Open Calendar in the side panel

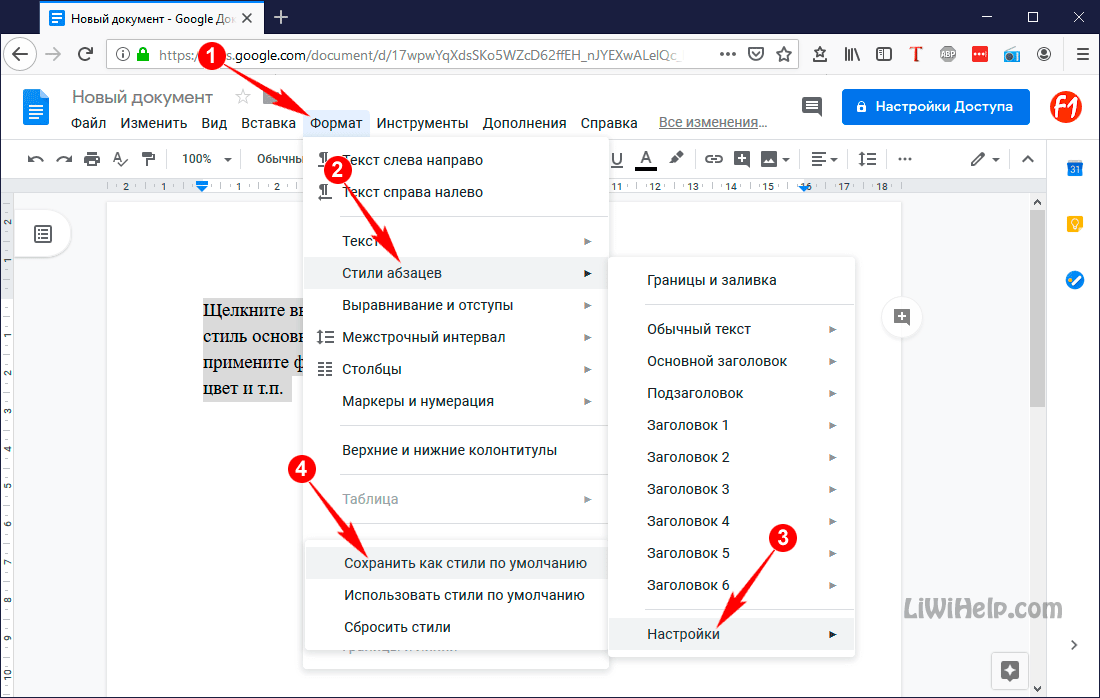[x=1074, y=168]
